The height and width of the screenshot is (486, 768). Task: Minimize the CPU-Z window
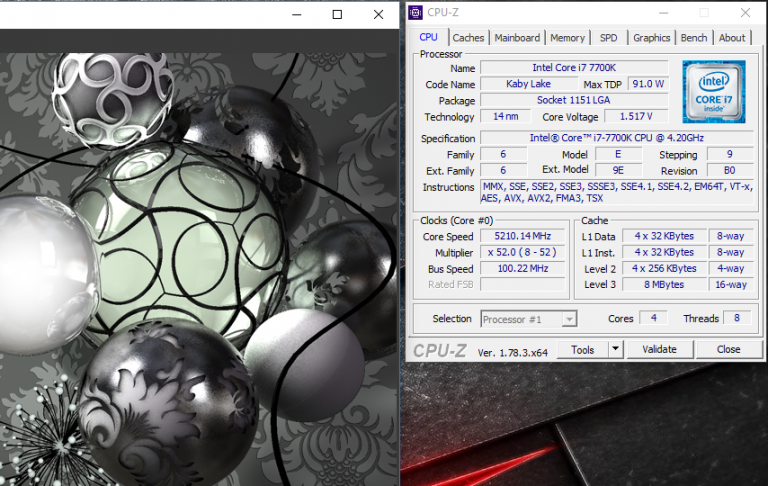(664, 13)
